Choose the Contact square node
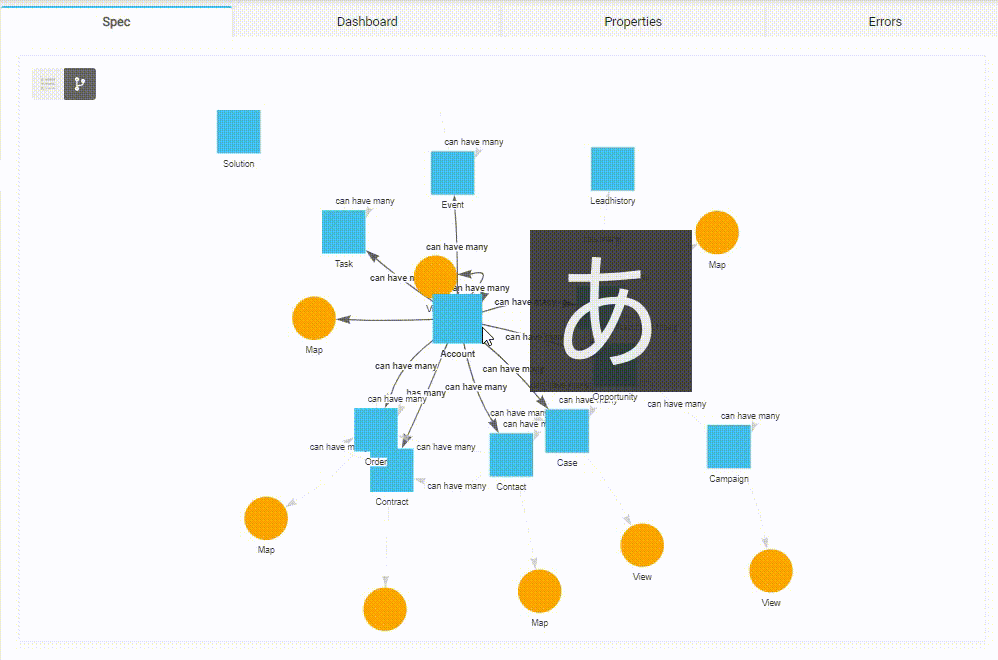 511,455
